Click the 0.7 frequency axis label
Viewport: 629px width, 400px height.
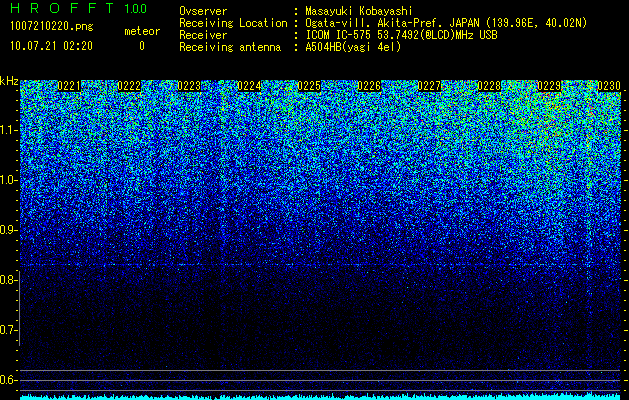click(x=8, y=330)
